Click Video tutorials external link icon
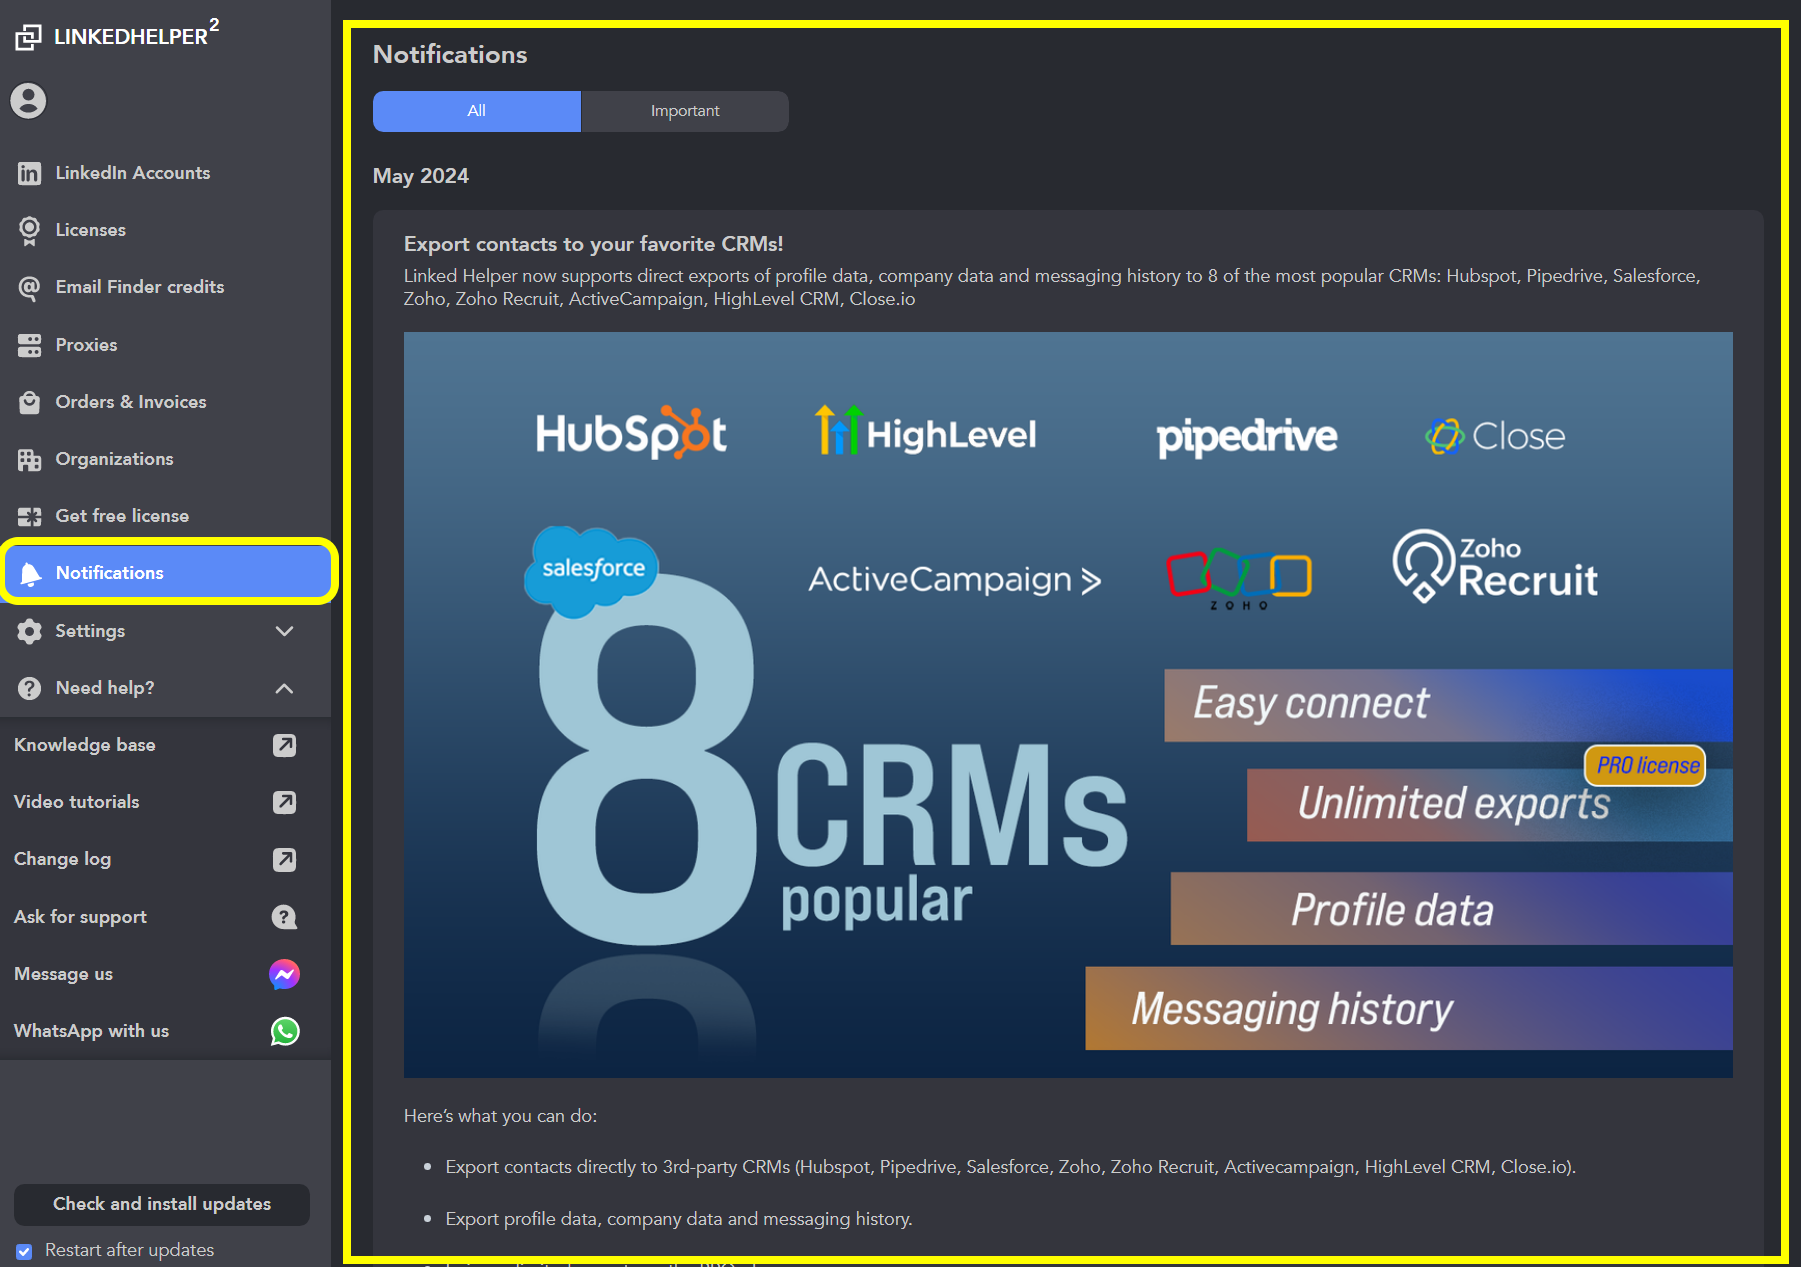Image resolution: width=1801 pixels, height=1267 pixels. point(285,802)
